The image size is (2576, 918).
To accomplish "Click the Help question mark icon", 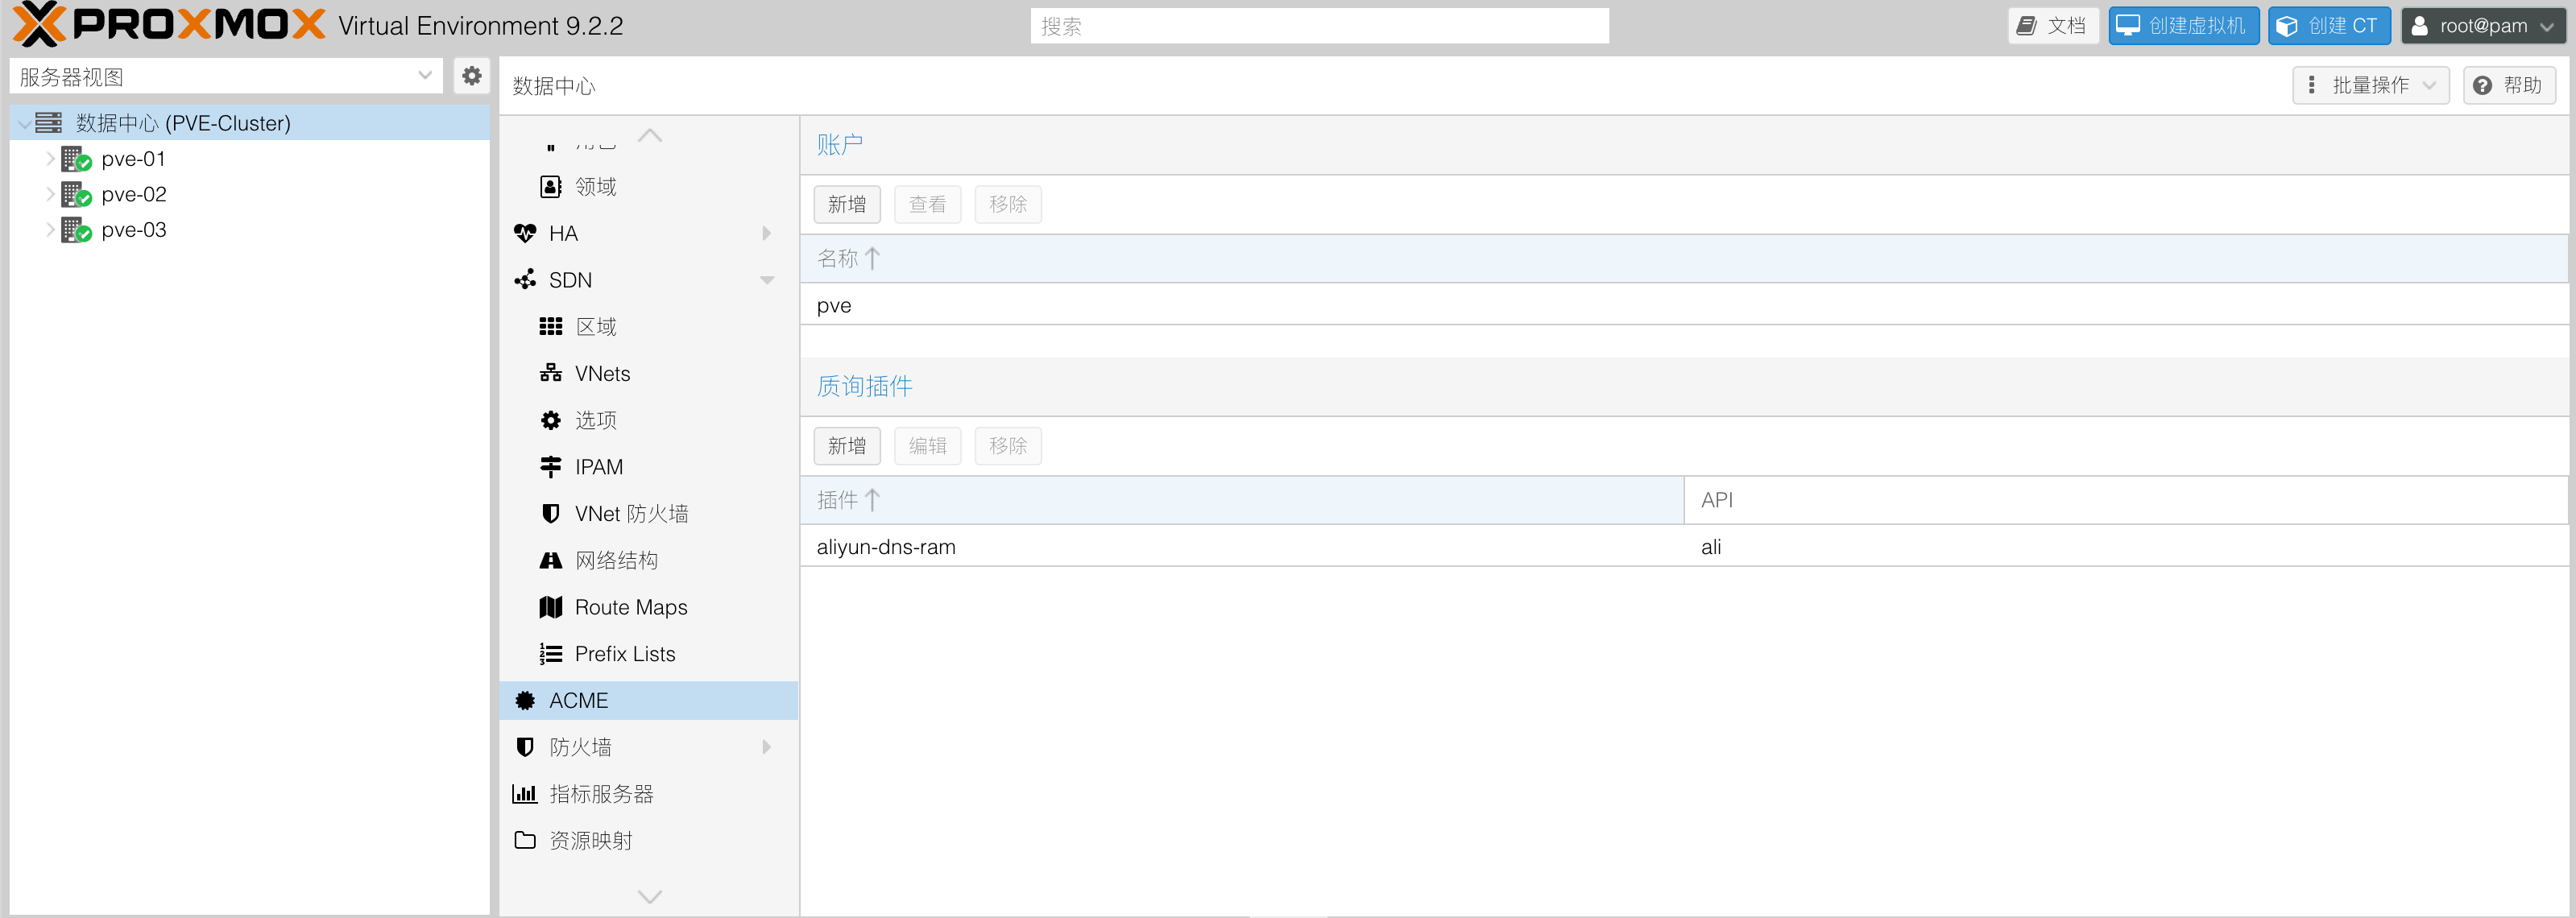I will coord(2482,86).
